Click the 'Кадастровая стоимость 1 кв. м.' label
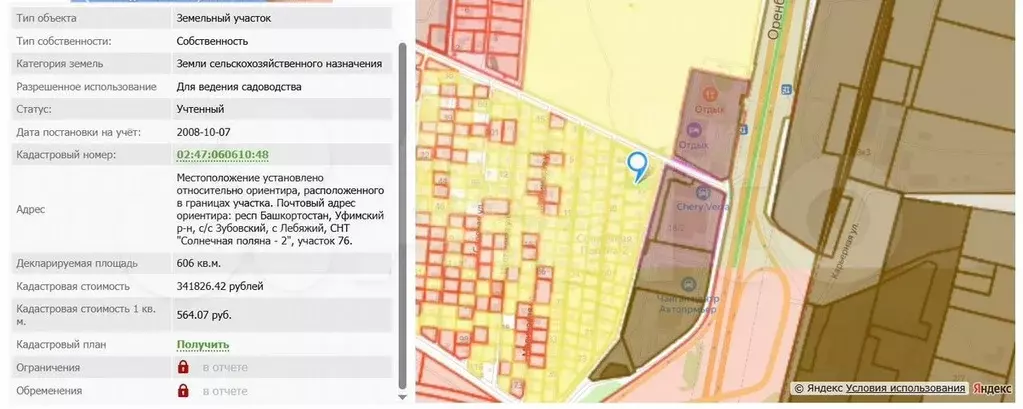Viewport: 1023px width, 409px height. click(86, 315)
